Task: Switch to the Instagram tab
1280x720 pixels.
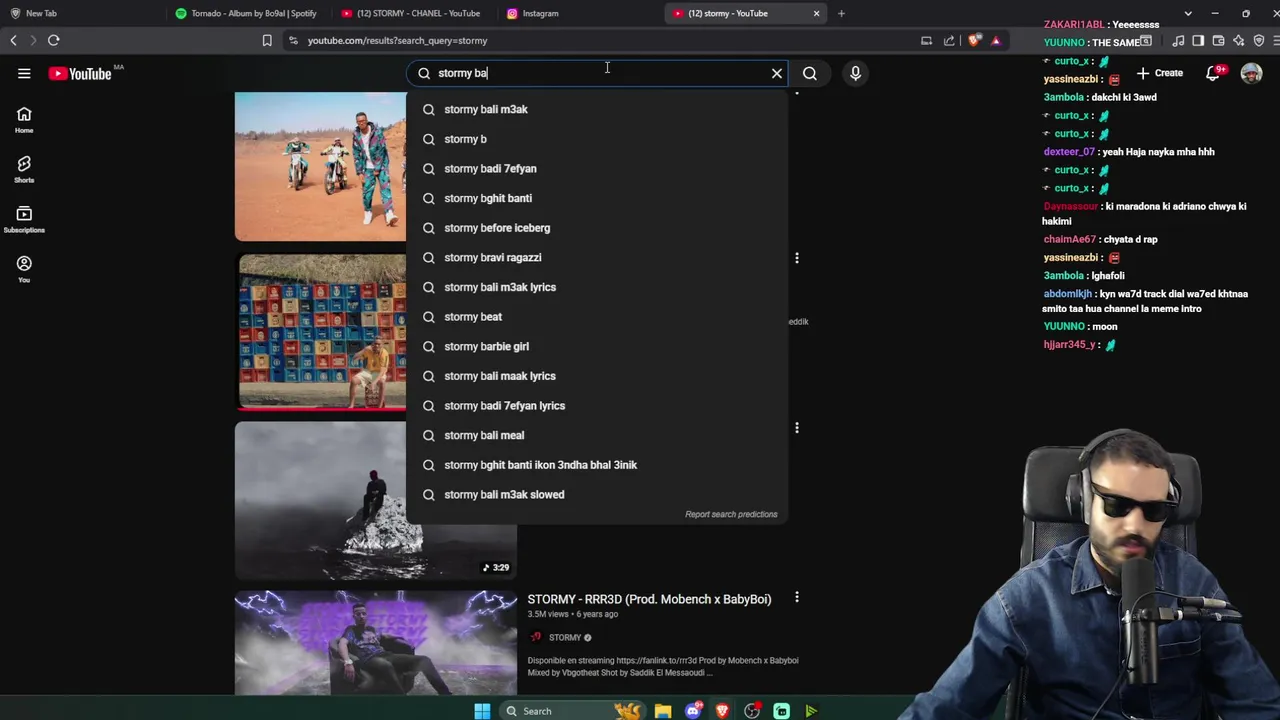Action: (578, 13)
